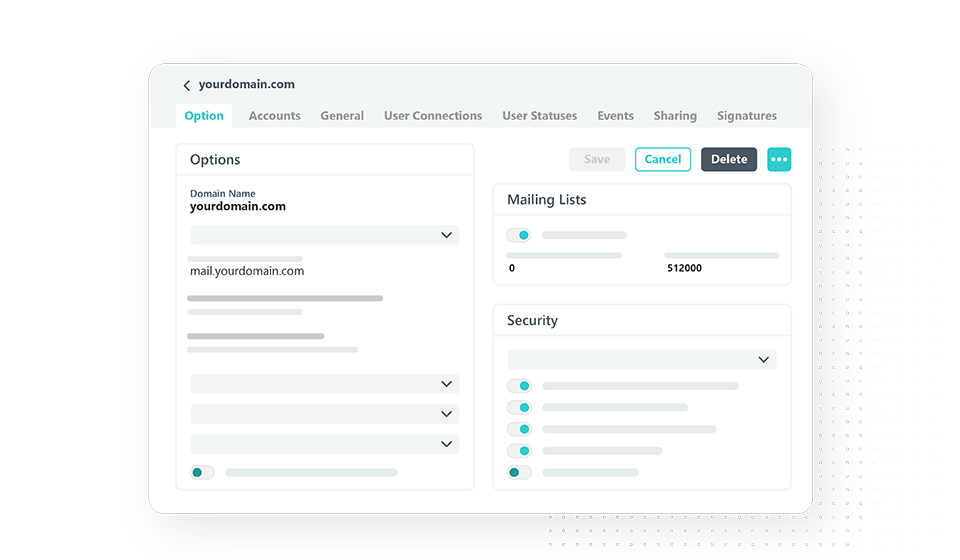Open the three-dots more actions button
The height and width of the screenshot is (560, 960).
(779, 159)
